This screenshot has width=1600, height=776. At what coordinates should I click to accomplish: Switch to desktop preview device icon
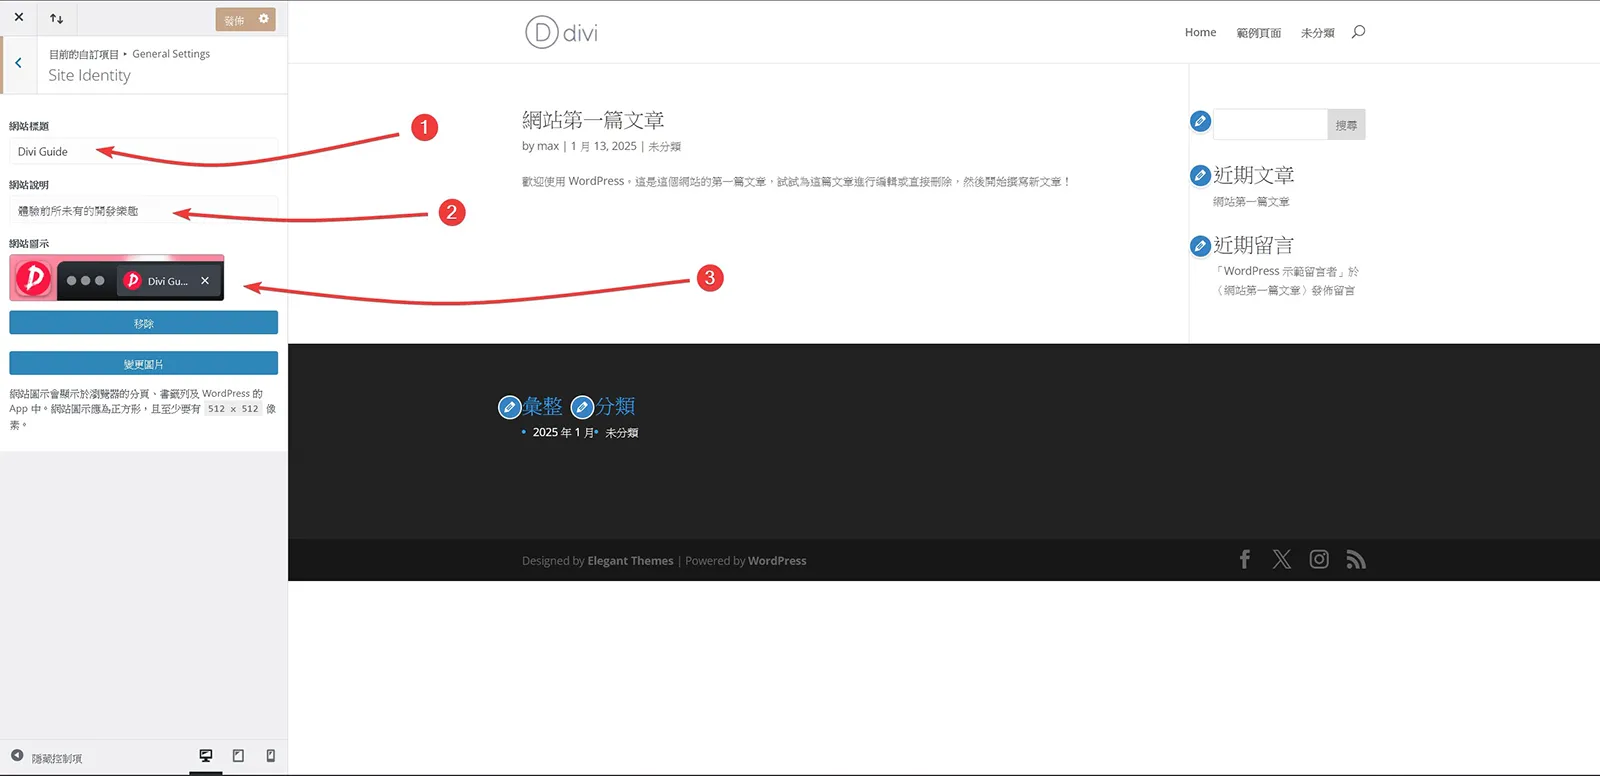[x=206, y=756]
